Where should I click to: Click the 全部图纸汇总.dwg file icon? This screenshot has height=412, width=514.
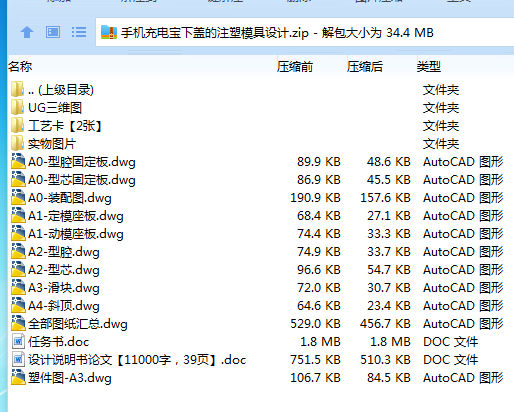[18, 323]
